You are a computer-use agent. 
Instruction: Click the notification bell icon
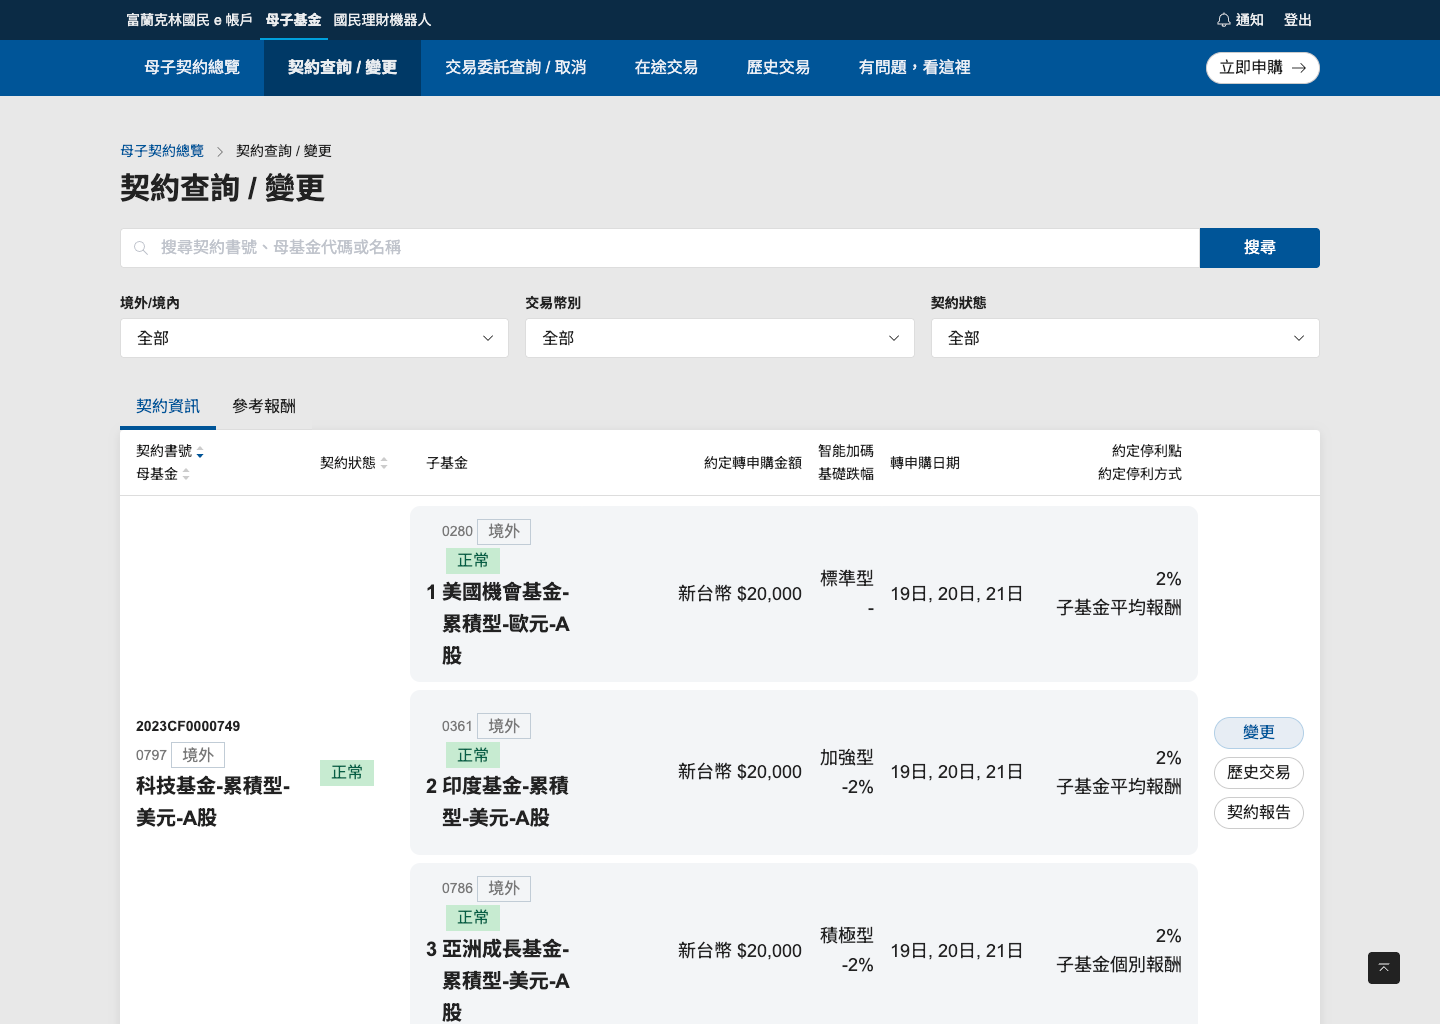pyautogui.click(x=1223, y=20)
